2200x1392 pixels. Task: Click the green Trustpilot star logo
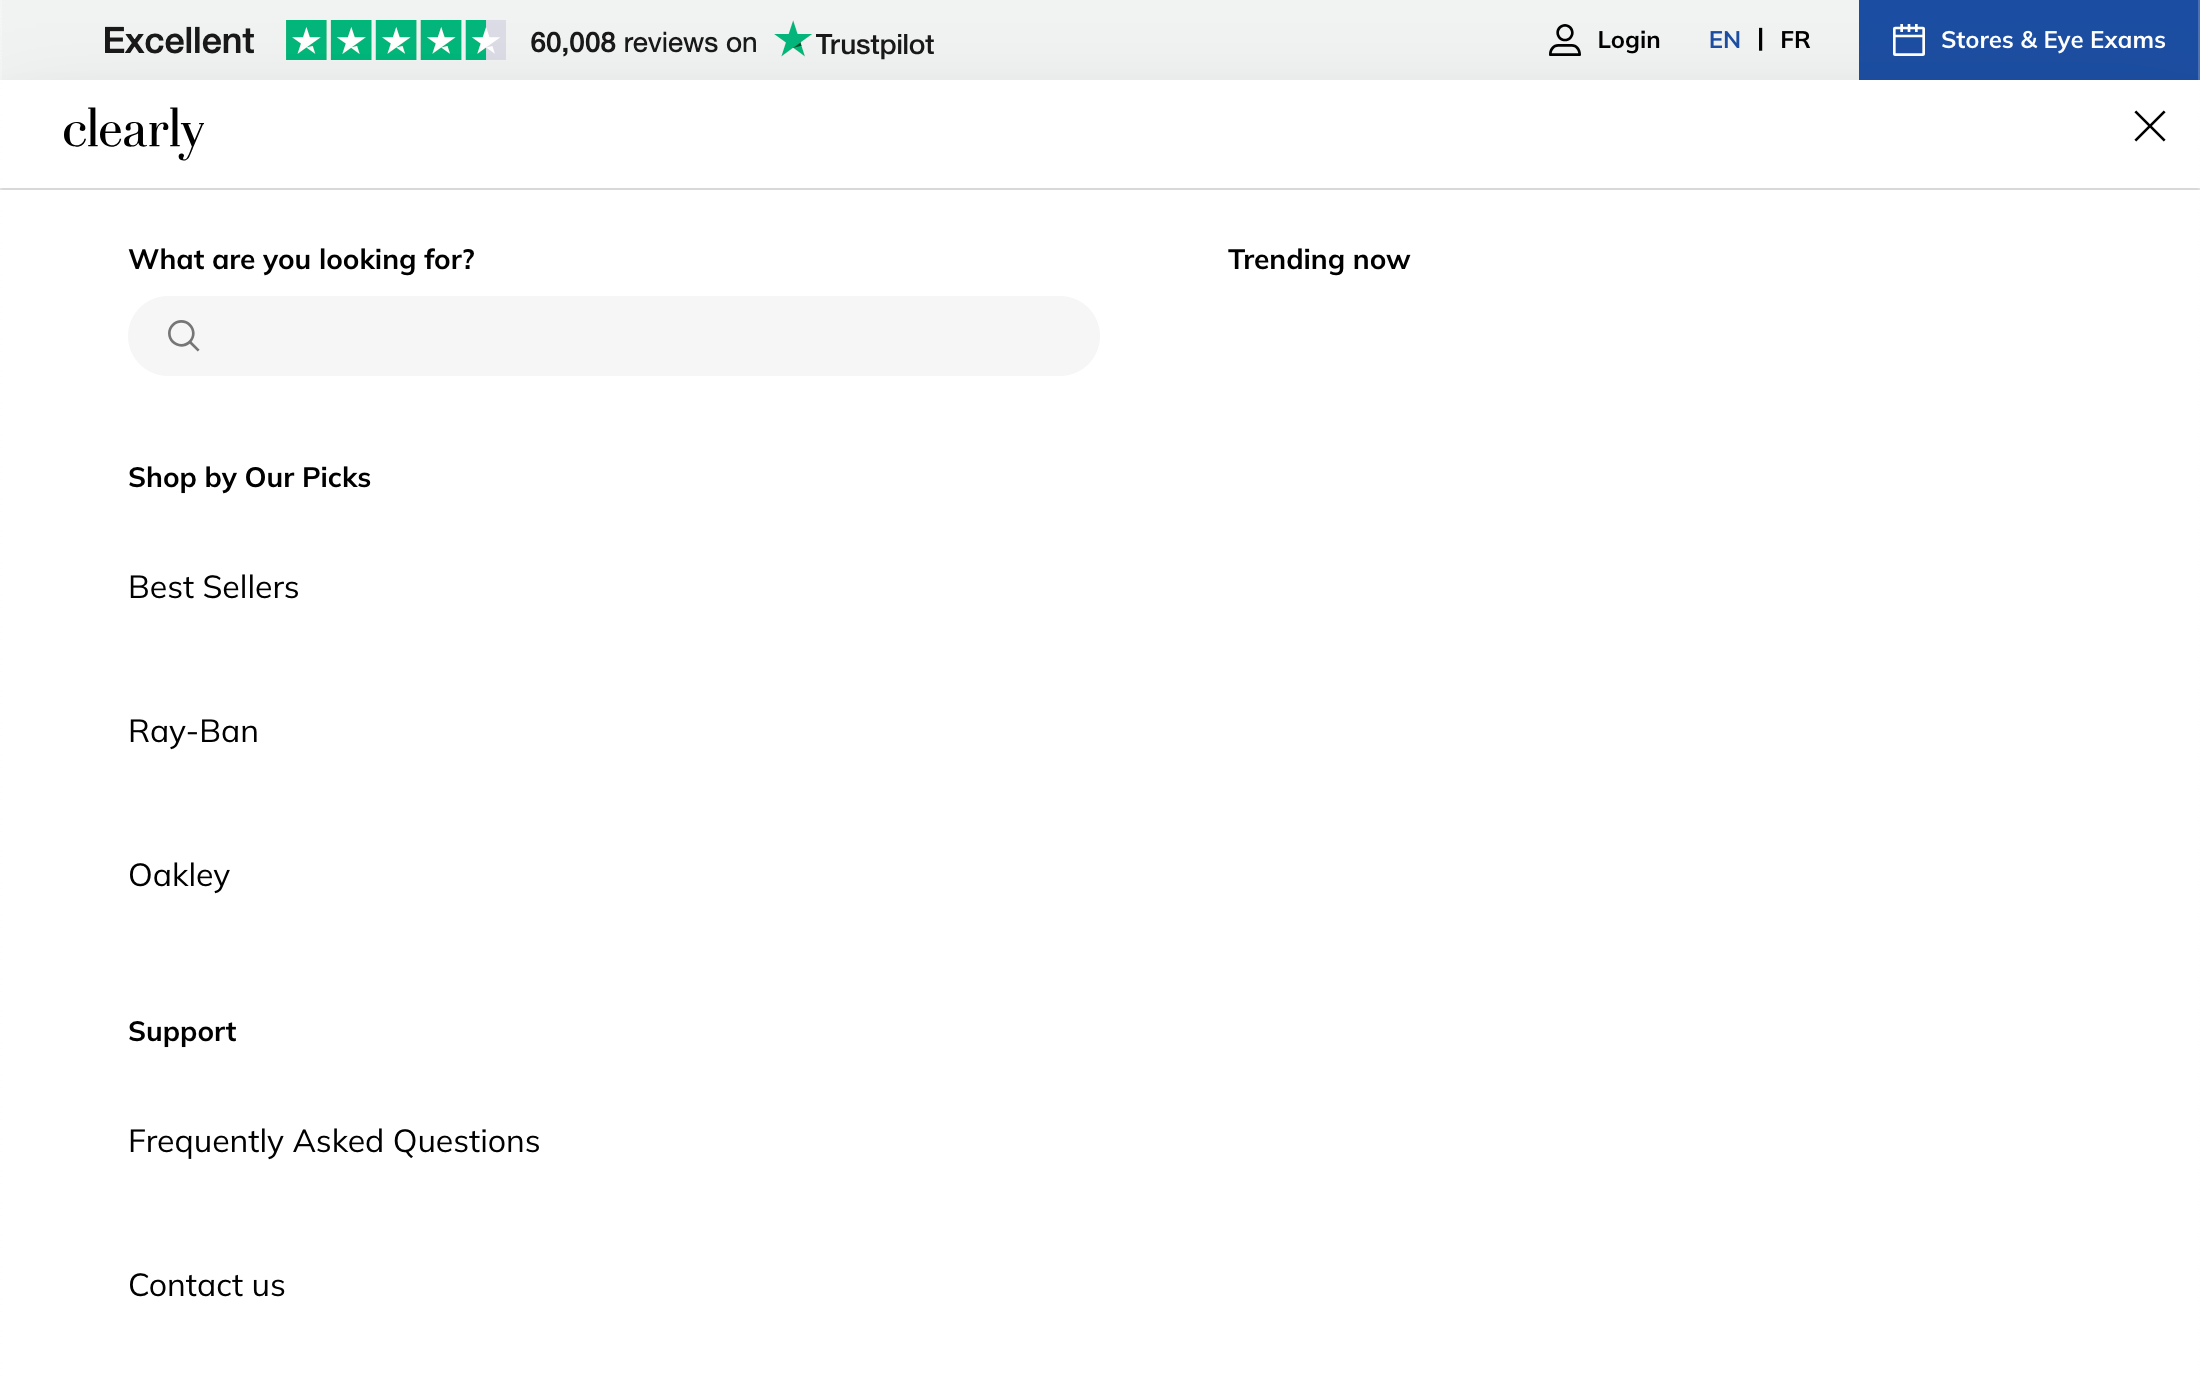[793, 41]
